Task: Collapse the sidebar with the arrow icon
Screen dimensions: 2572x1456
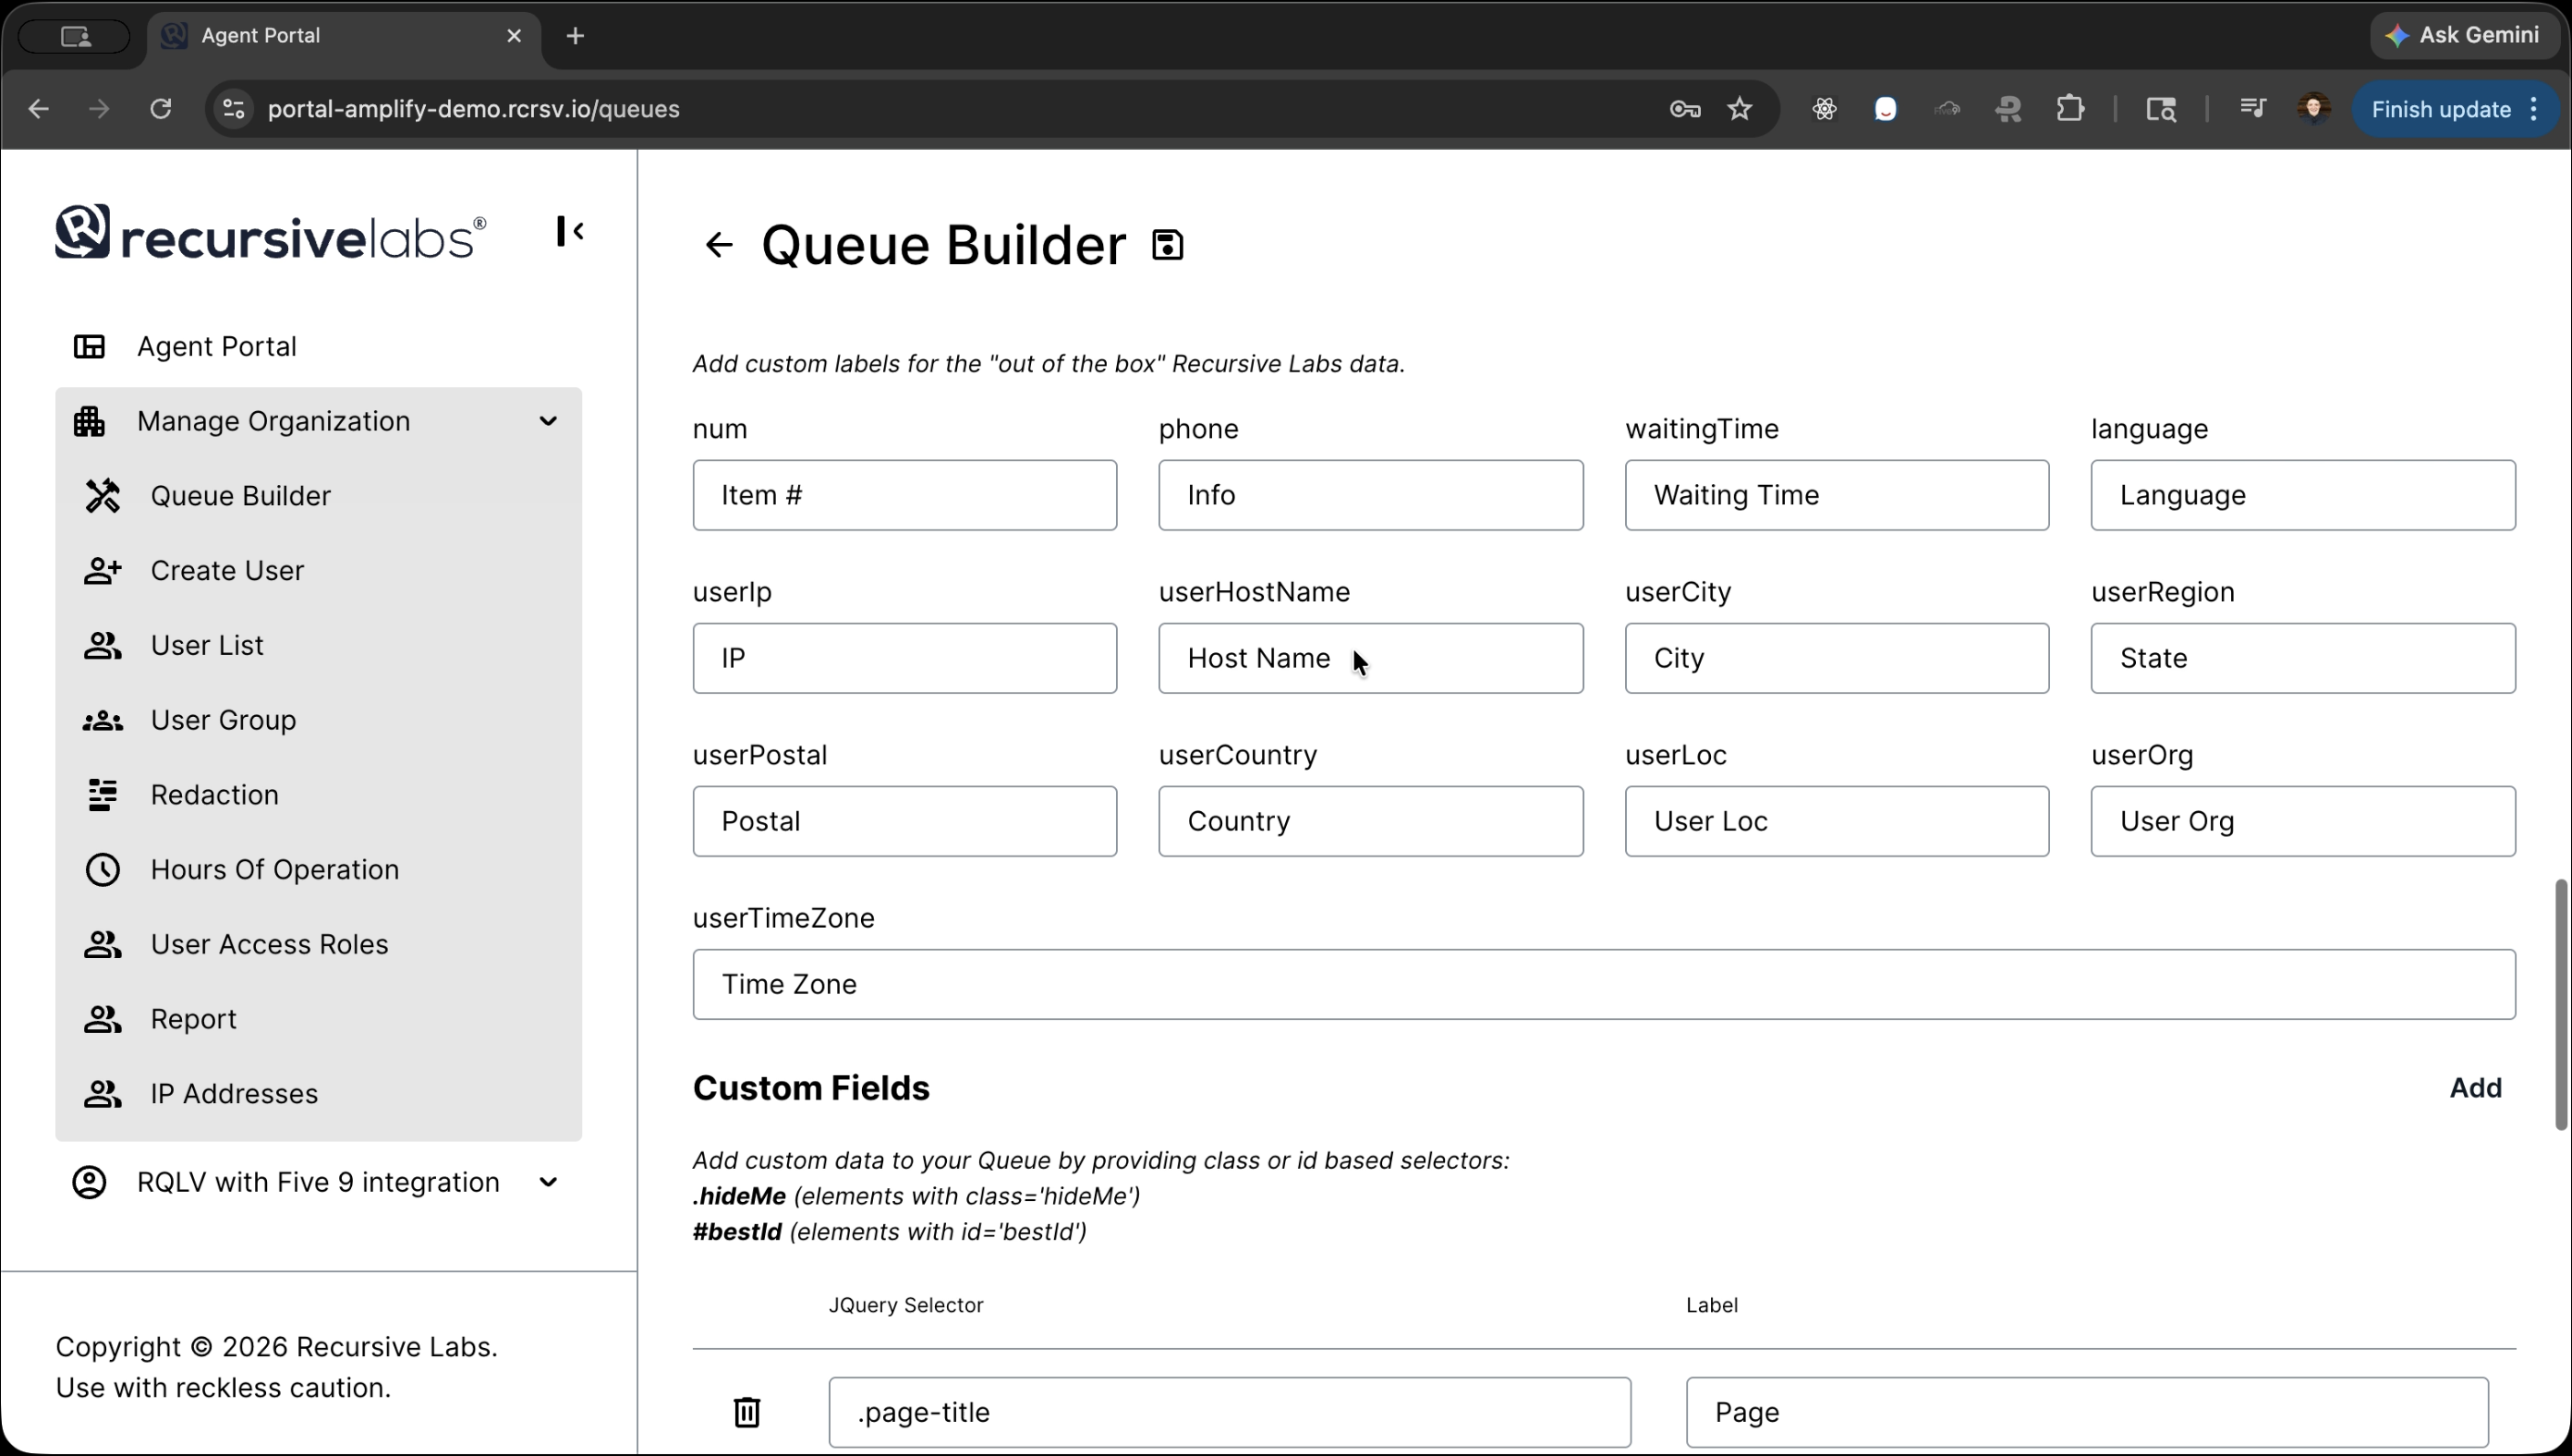Action: point(570,231)
